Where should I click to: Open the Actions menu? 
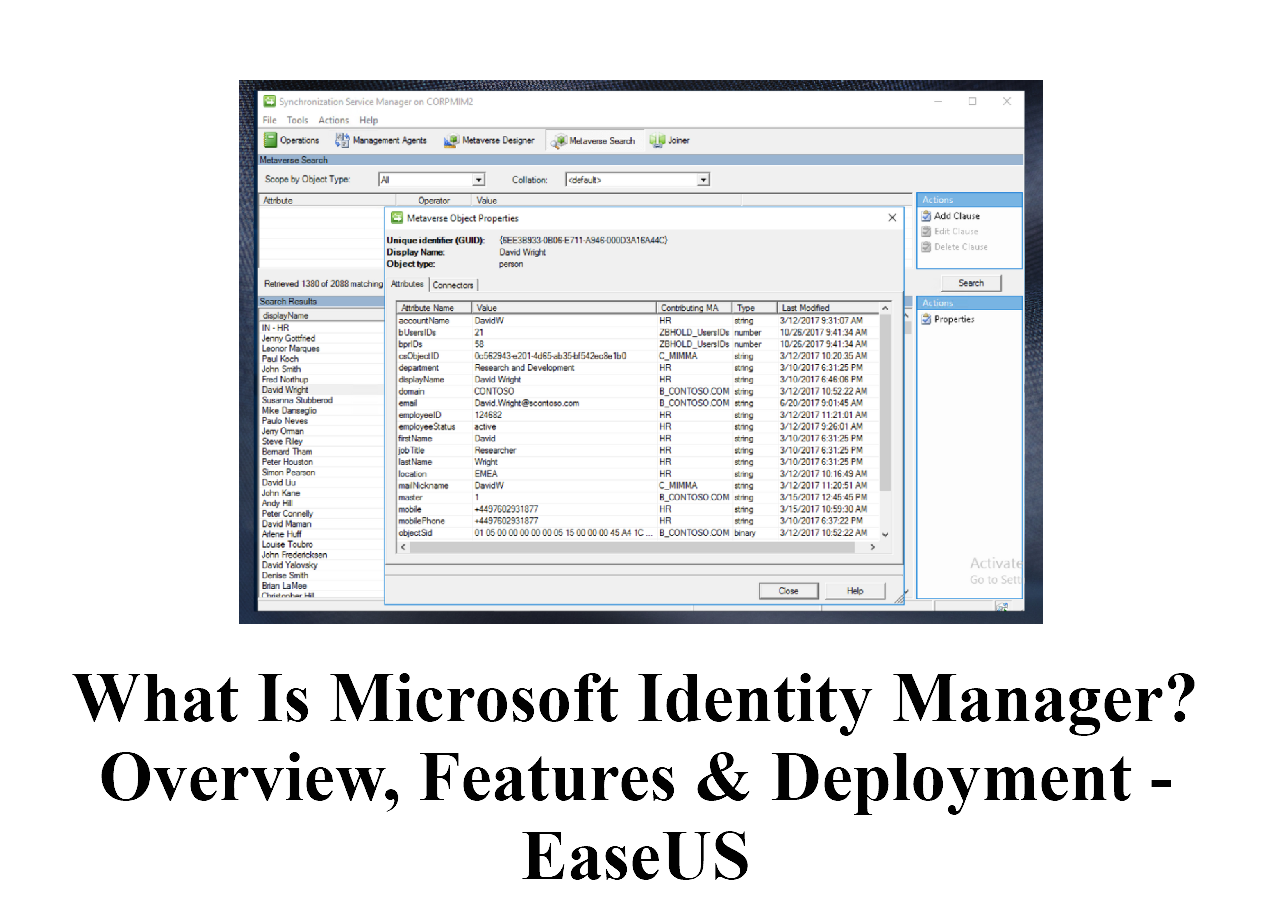334,120
